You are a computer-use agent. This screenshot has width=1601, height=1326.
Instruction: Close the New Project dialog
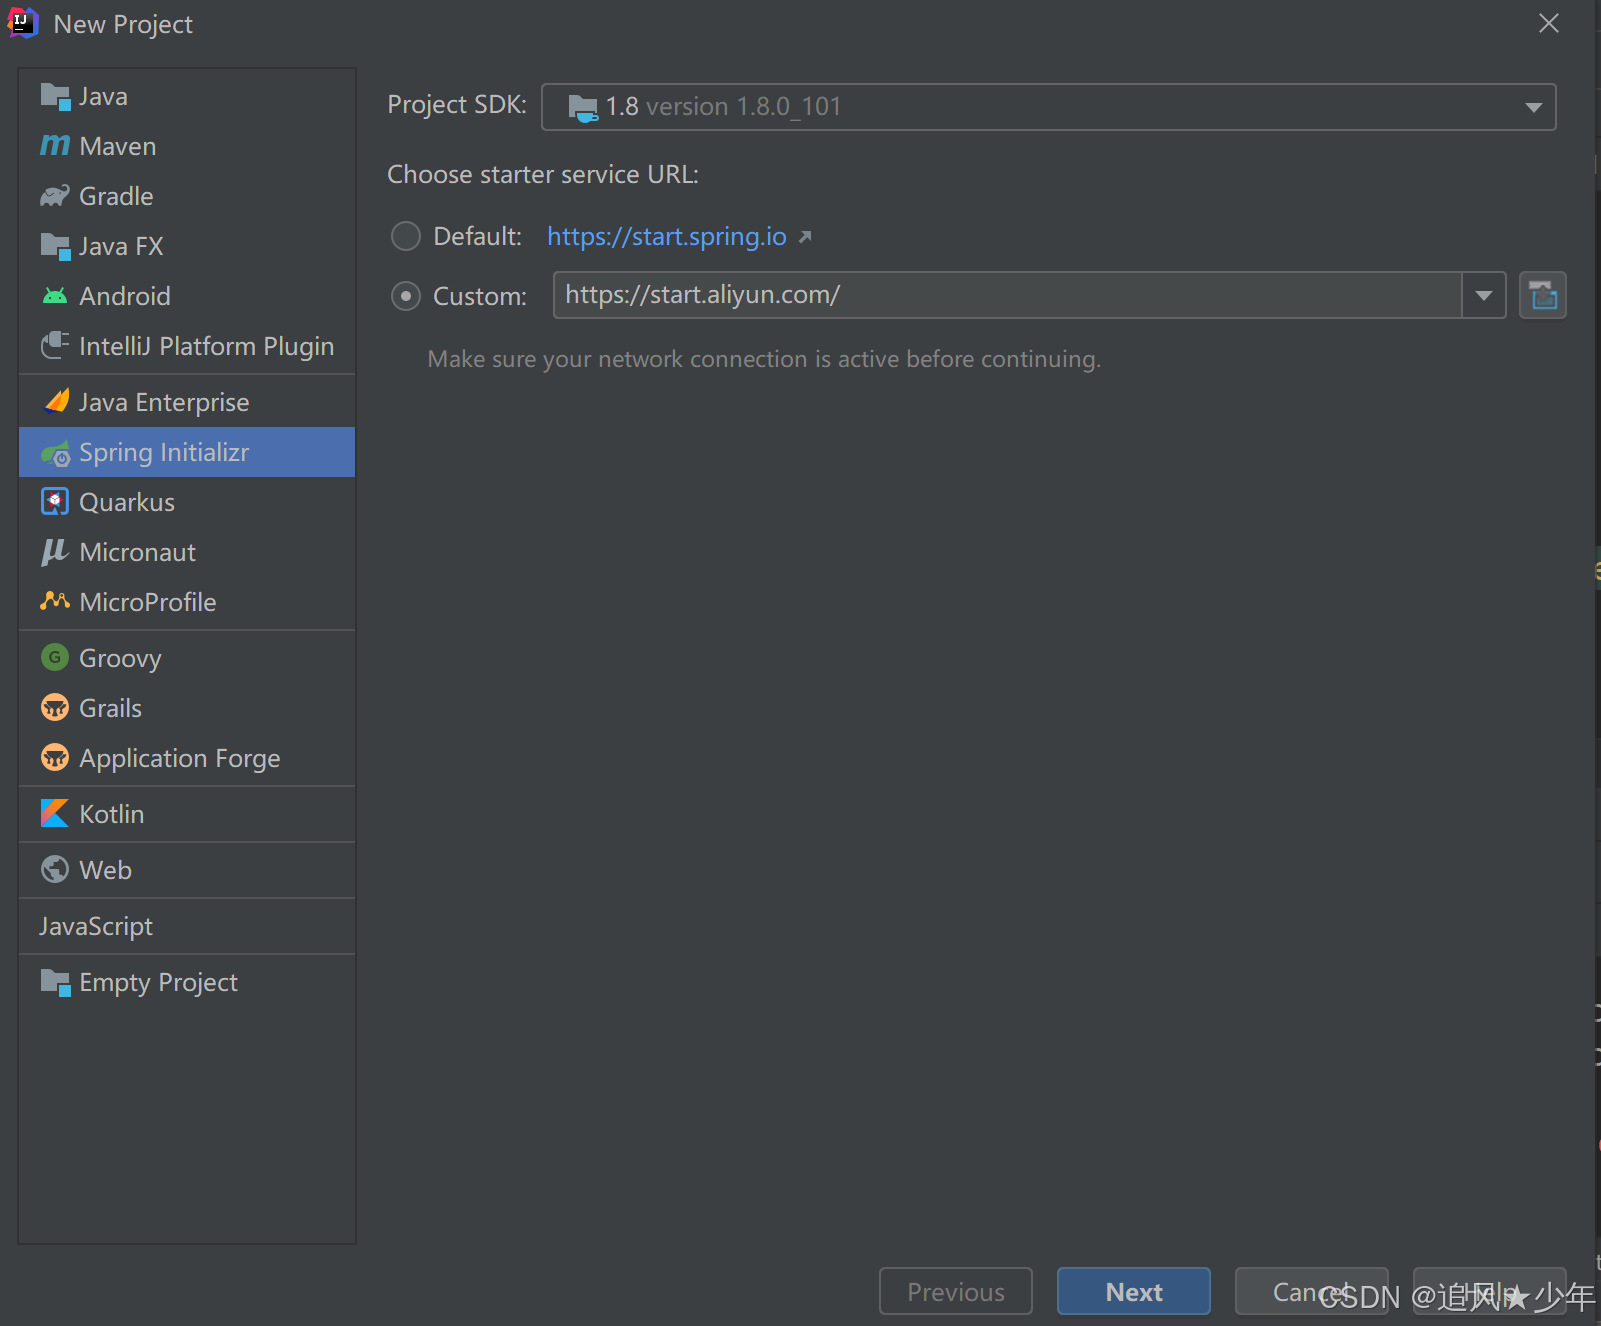(1549, 23)
